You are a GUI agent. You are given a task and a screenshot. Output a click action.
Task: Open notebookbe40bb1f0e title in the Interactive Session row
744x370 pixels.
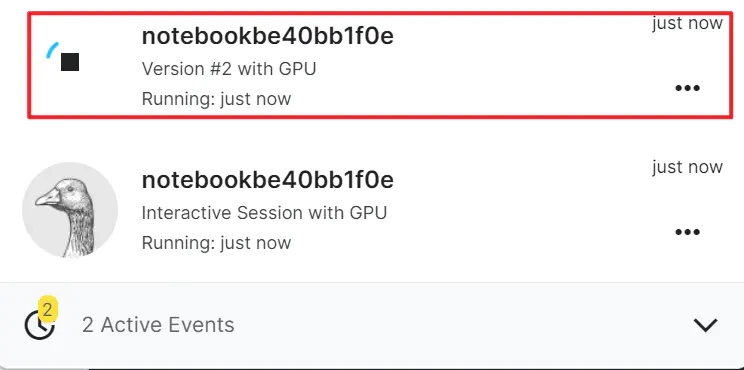pyautogui.click(x=268, y=180)
